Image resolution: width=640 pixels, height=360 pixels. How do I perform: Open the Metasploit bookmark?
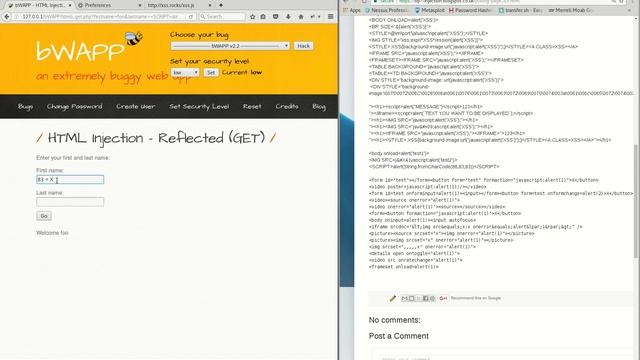tap(430, 10)
